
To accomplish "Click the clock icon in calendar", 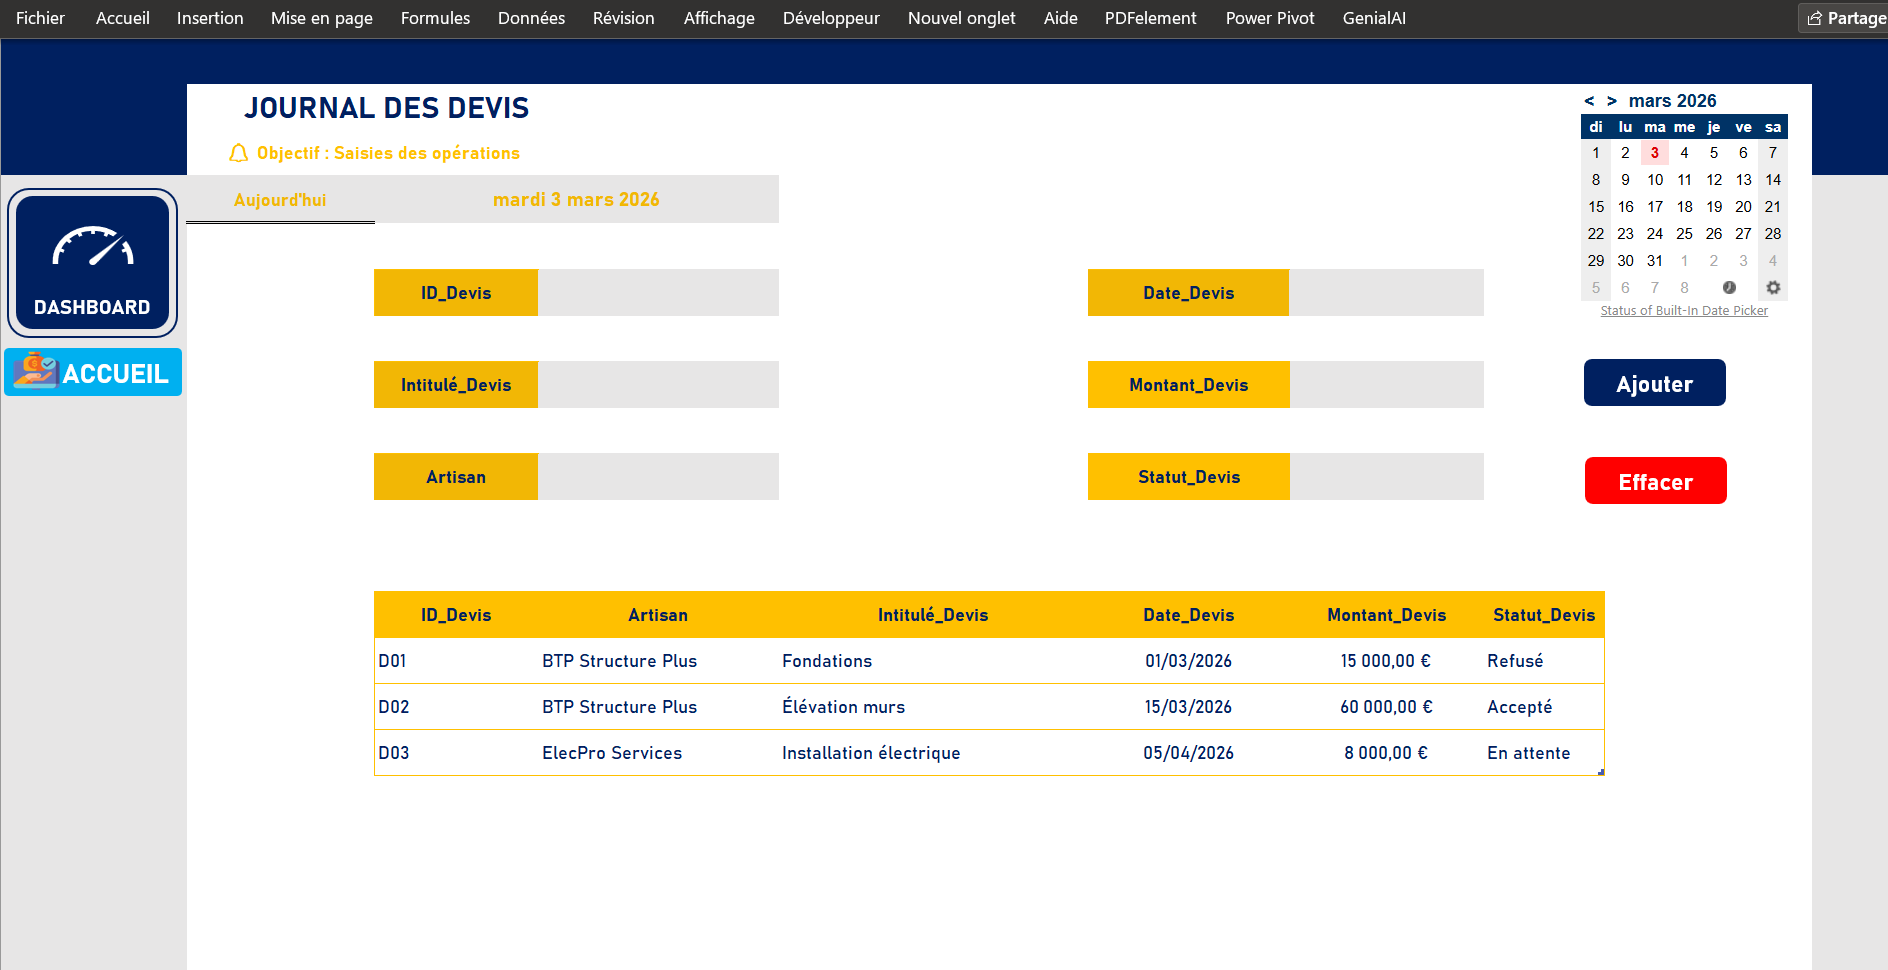I will click(x=1729, y=288).
